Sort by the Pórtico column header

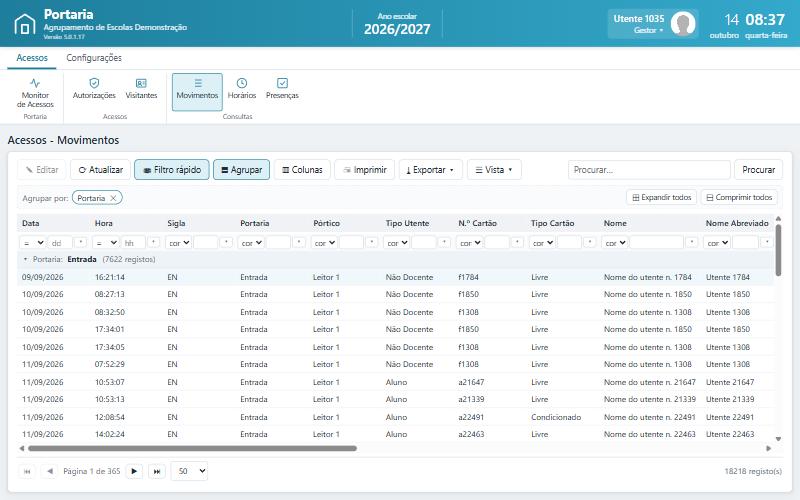[327, 223]
